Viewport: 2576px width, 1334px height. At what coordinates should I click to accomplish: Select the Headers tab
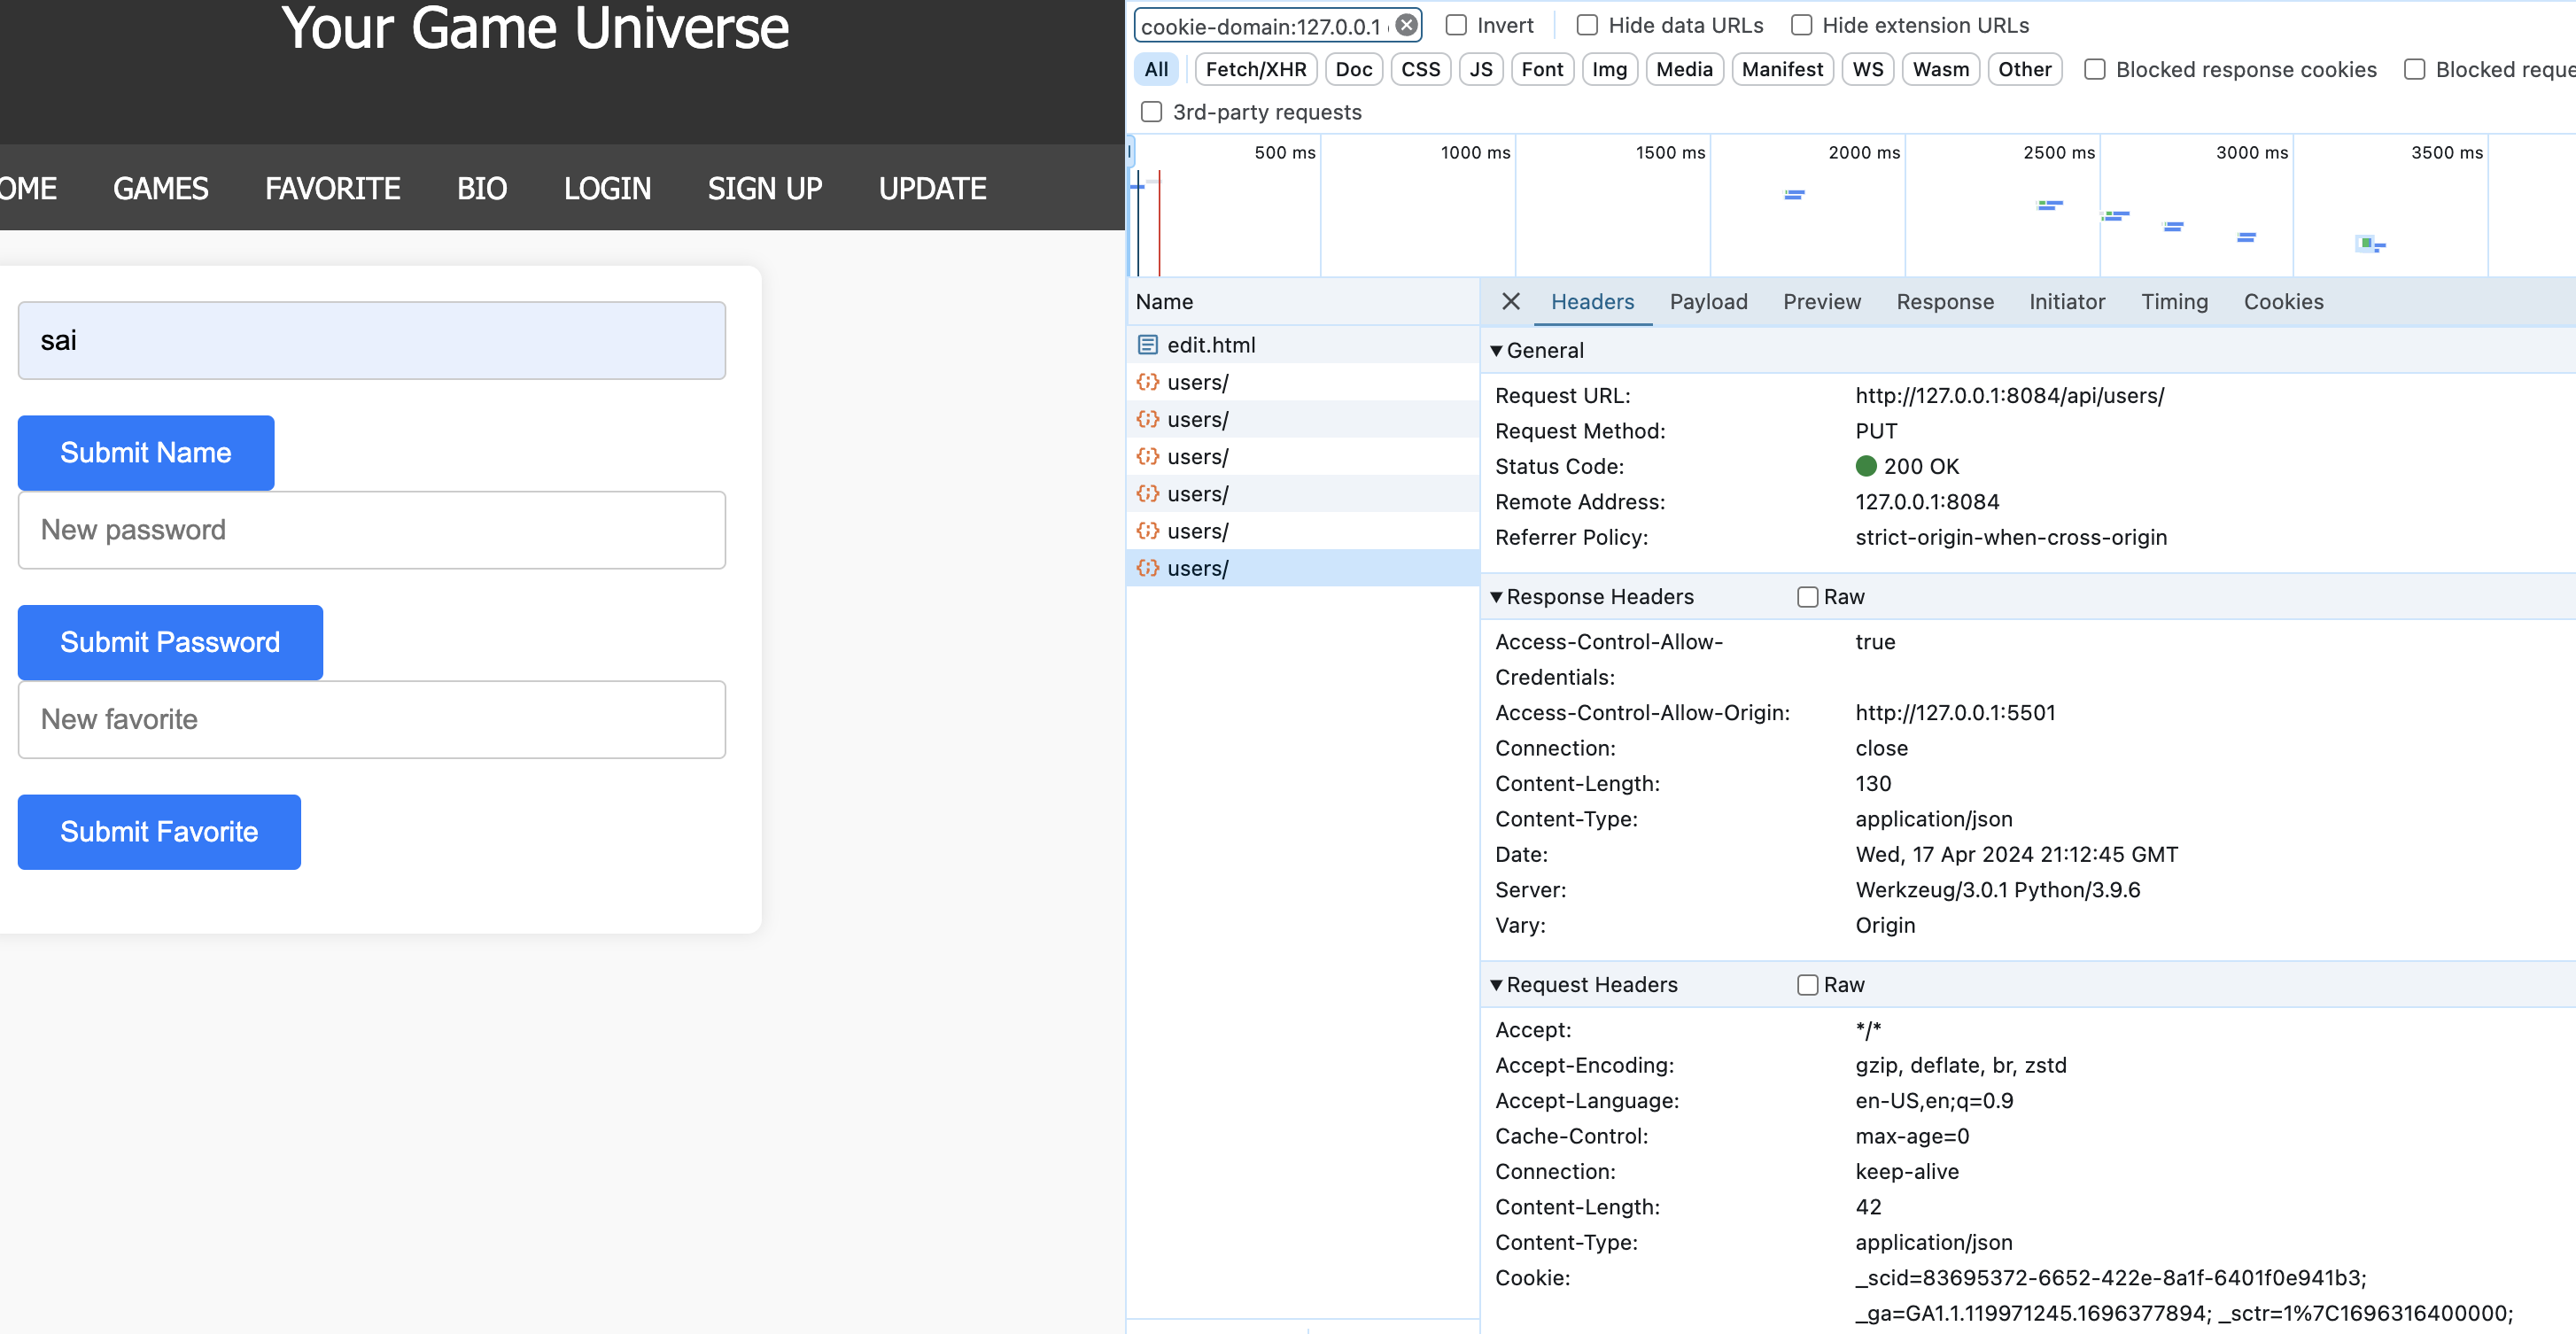pyautogui.click(x=1592, y=301)
